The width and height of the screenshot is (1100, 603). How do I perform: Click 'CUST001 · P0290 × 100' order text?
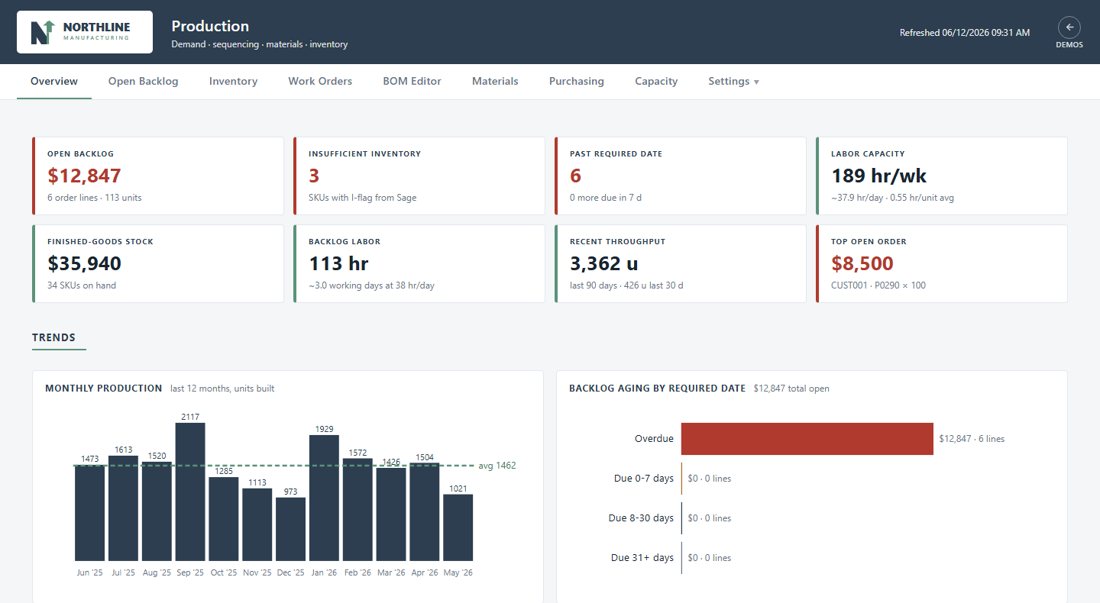878,285
